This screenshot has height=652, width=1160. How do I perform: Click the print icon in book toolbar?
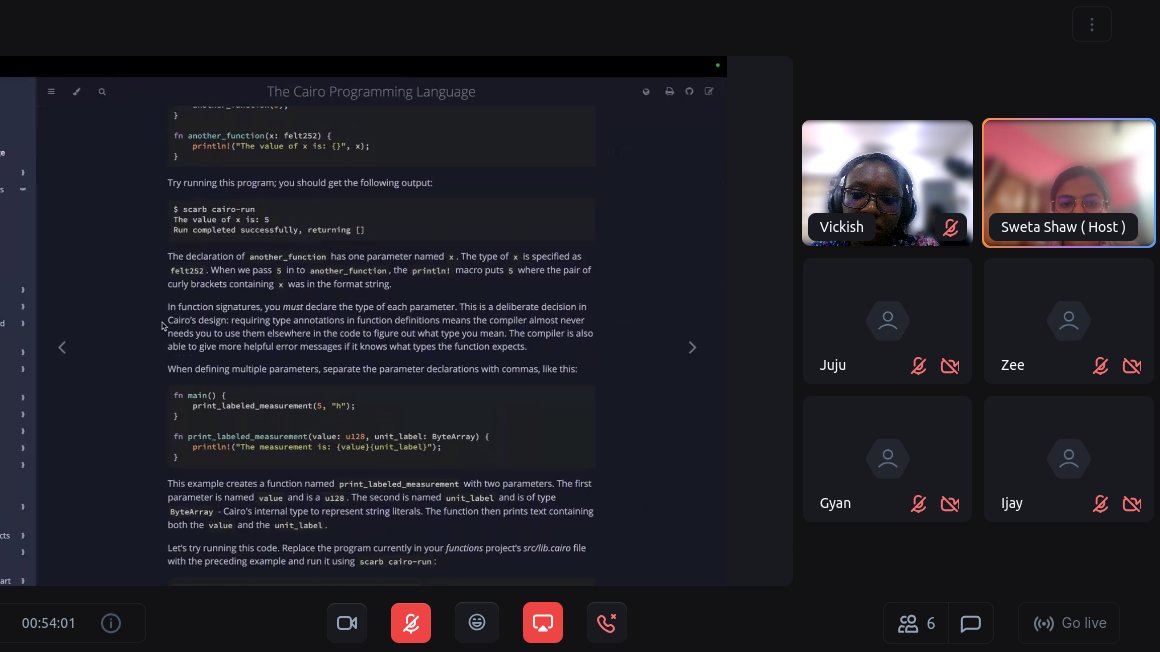pos(670,91)
